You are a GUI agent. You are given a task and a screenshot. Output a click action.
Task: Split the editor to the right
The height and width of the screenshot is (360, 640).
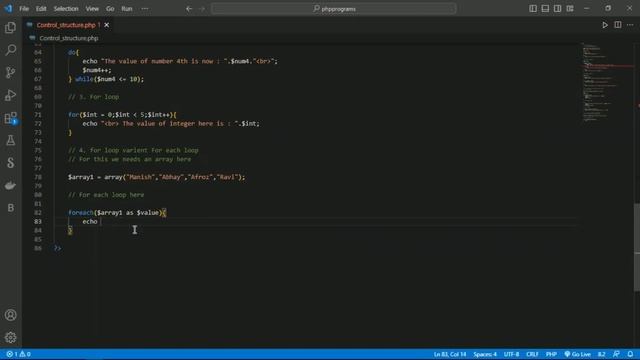pyautogui.click(x=618, y=25)
